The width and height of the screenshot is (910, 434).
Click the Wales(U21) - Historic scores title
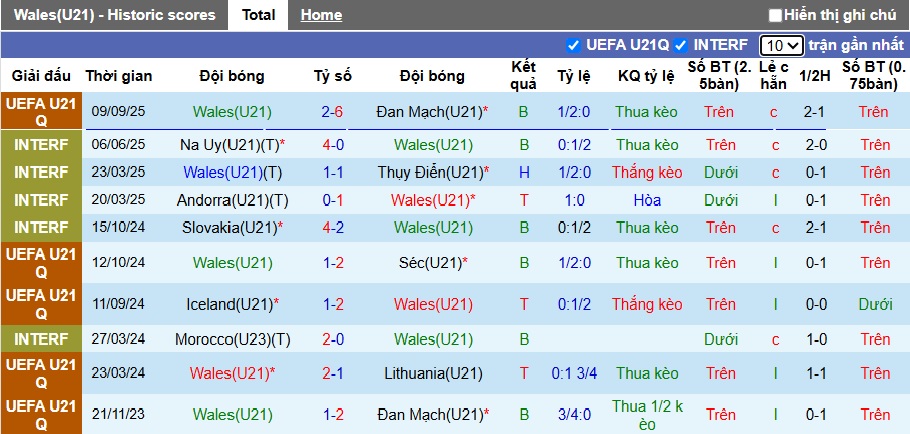pyautogui.click(x=109, y=15)
